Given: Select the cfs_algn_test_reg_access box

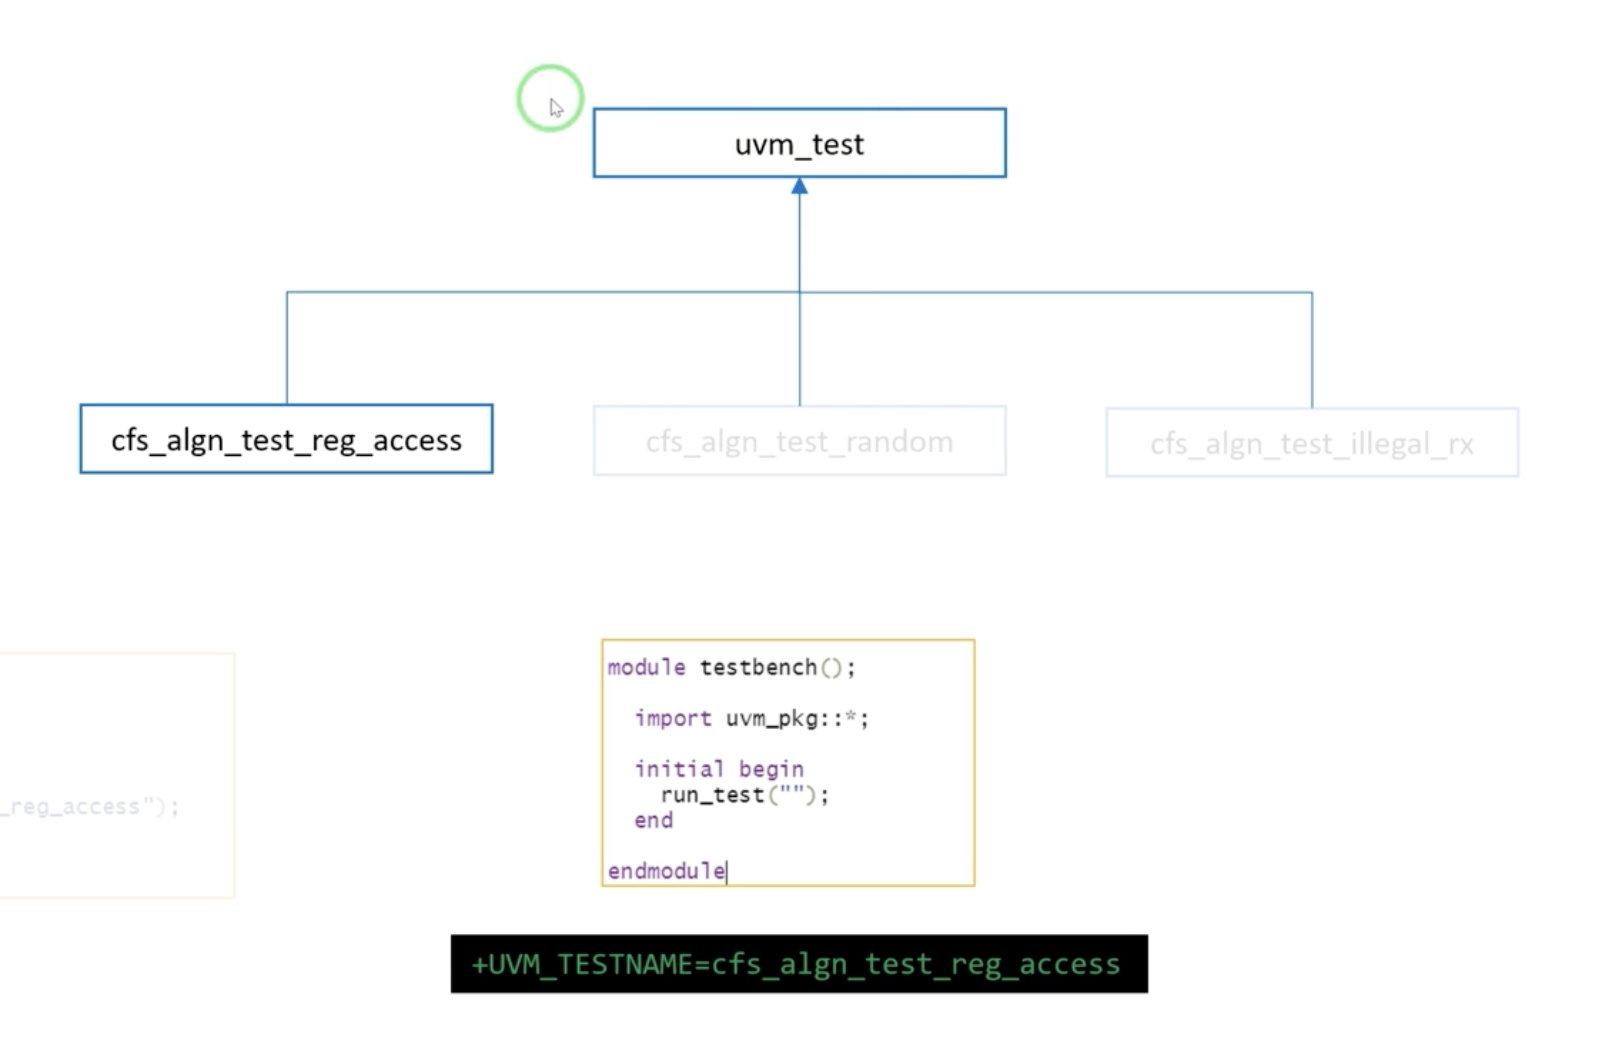Looking at the screenshot, I should (286, 439).
